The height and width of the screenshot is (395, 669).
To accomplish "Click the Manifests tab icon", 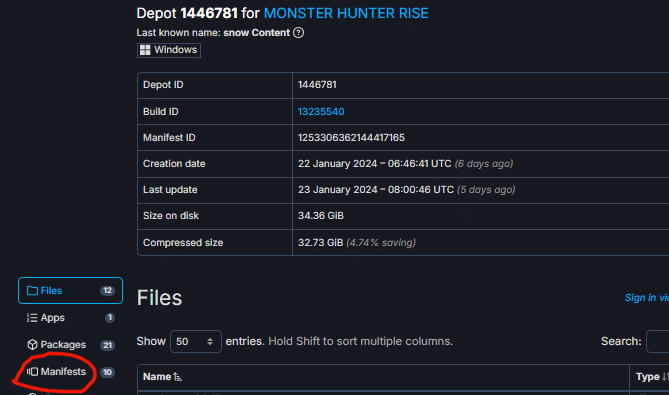I will tap(32, 372).
